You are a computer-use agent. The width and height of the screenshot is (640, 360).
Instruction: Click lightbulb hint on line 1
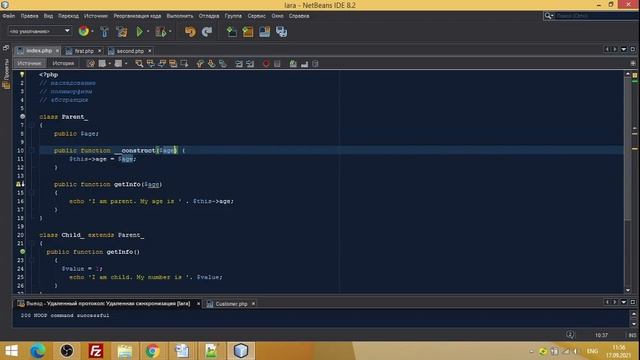[22, 74]
